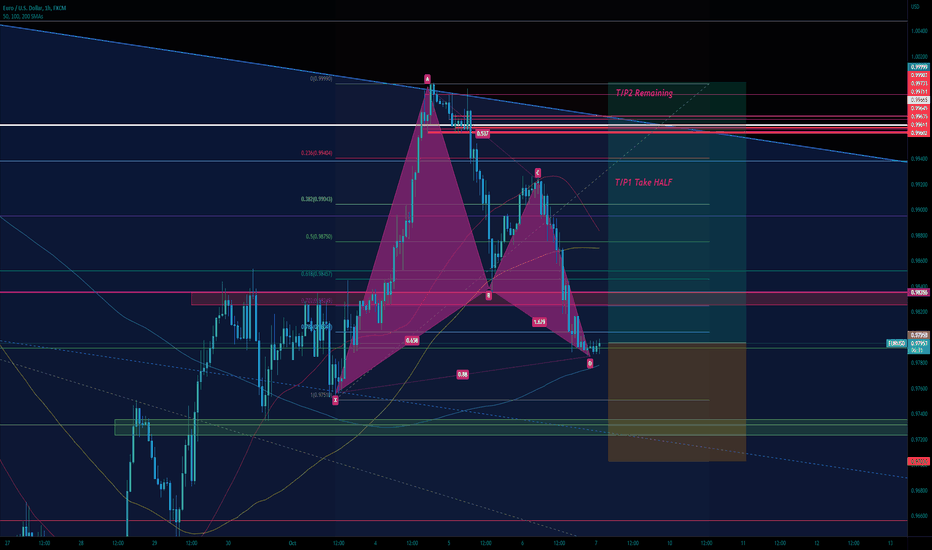This screenshot has width=932, height=550.
Task: Click the 0.97800 price axis value
Action: tap(919, 363)
